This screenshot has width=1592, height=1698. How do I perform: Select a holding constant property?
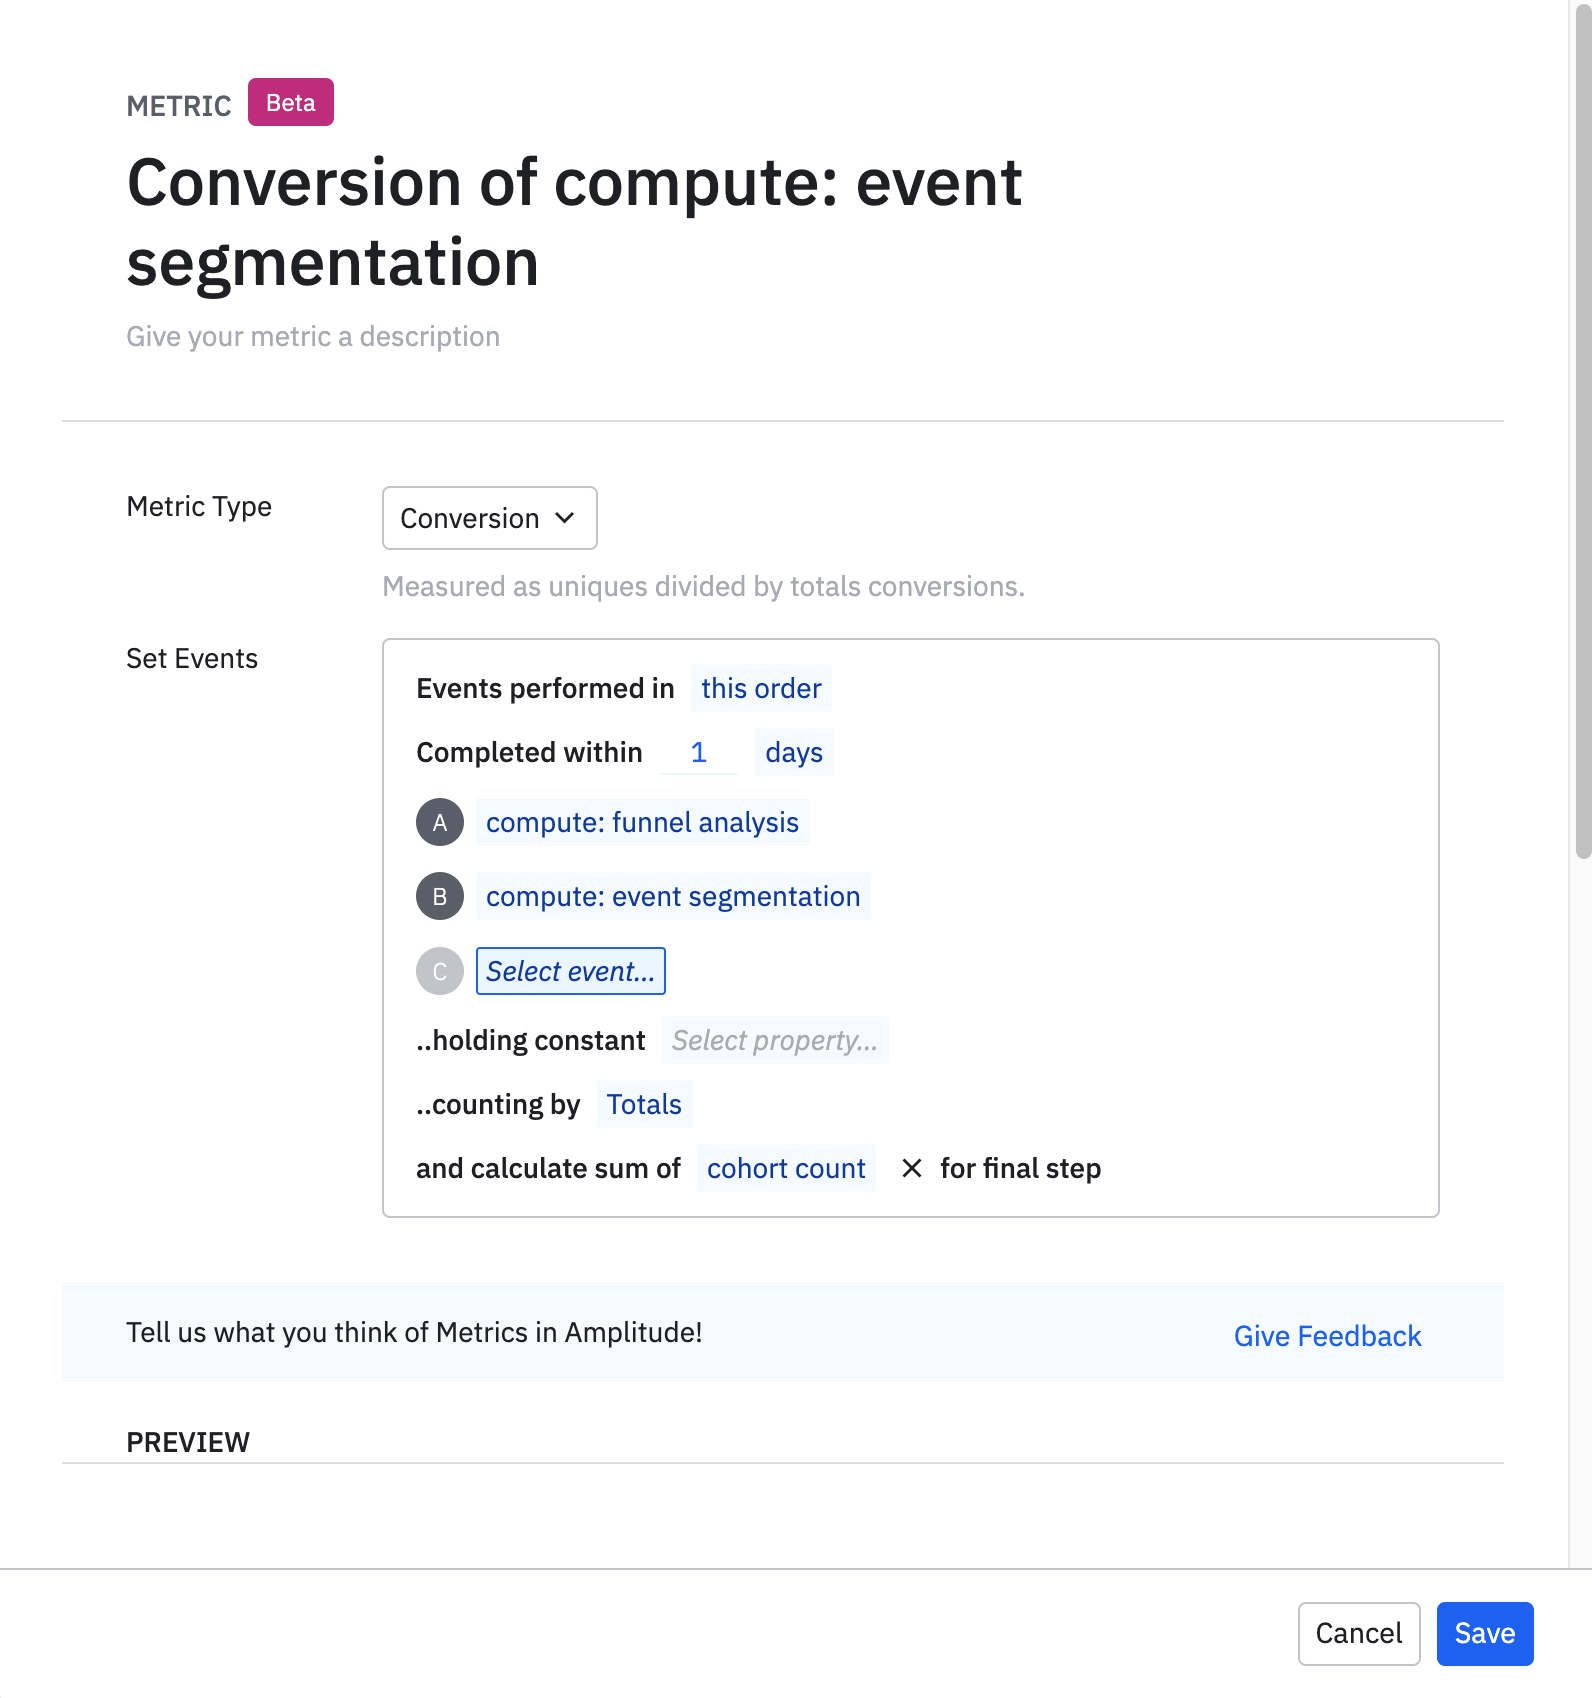tap(774, 1041)
